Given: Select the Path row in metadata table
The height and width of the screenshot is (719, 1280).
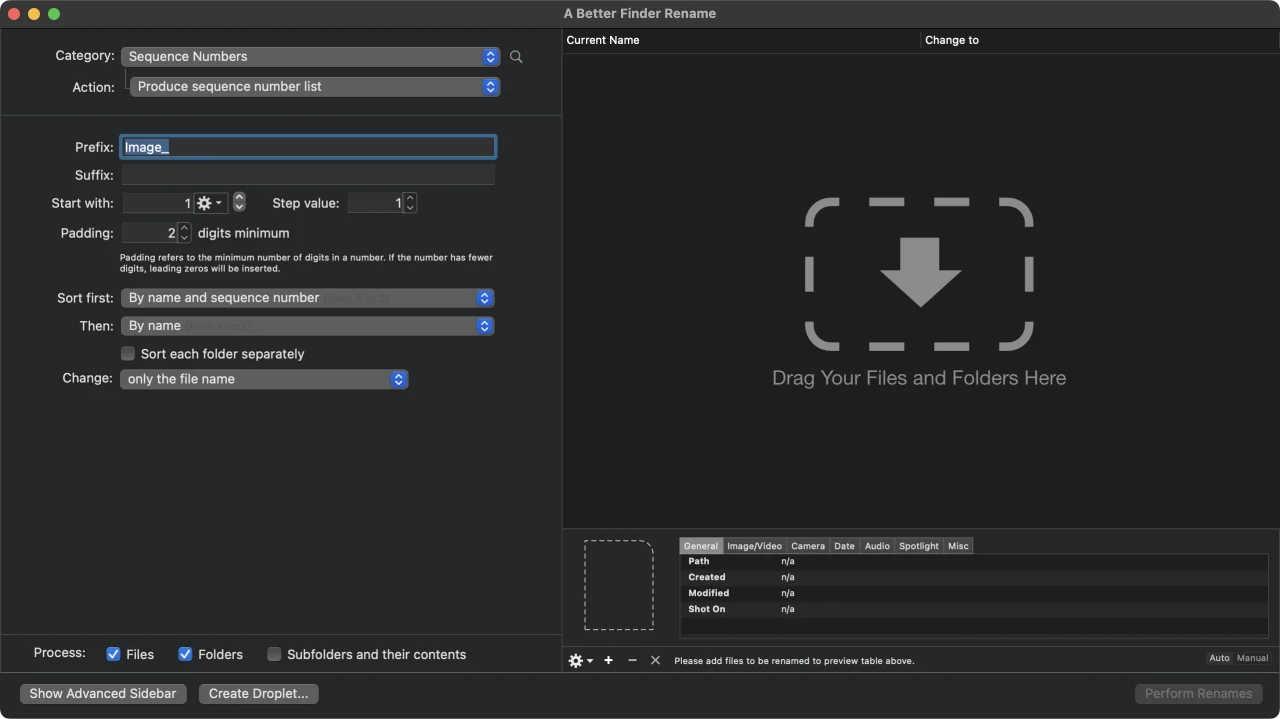Looking at the screenshot, I should coord(974,561).
